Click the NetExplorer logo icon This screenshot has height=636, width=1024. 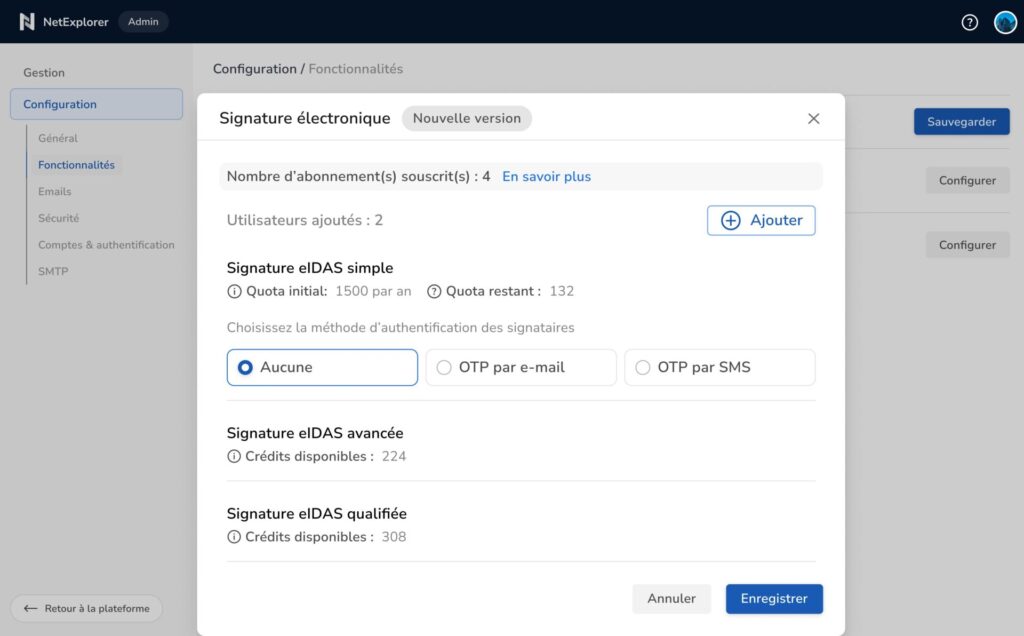(x=27, y=22)
